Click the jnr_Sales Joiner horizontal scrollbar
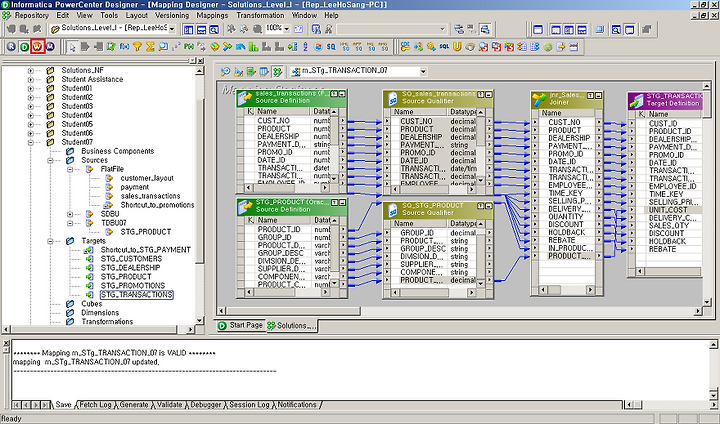Screen dimensions: 720x424 click(567, 290)
